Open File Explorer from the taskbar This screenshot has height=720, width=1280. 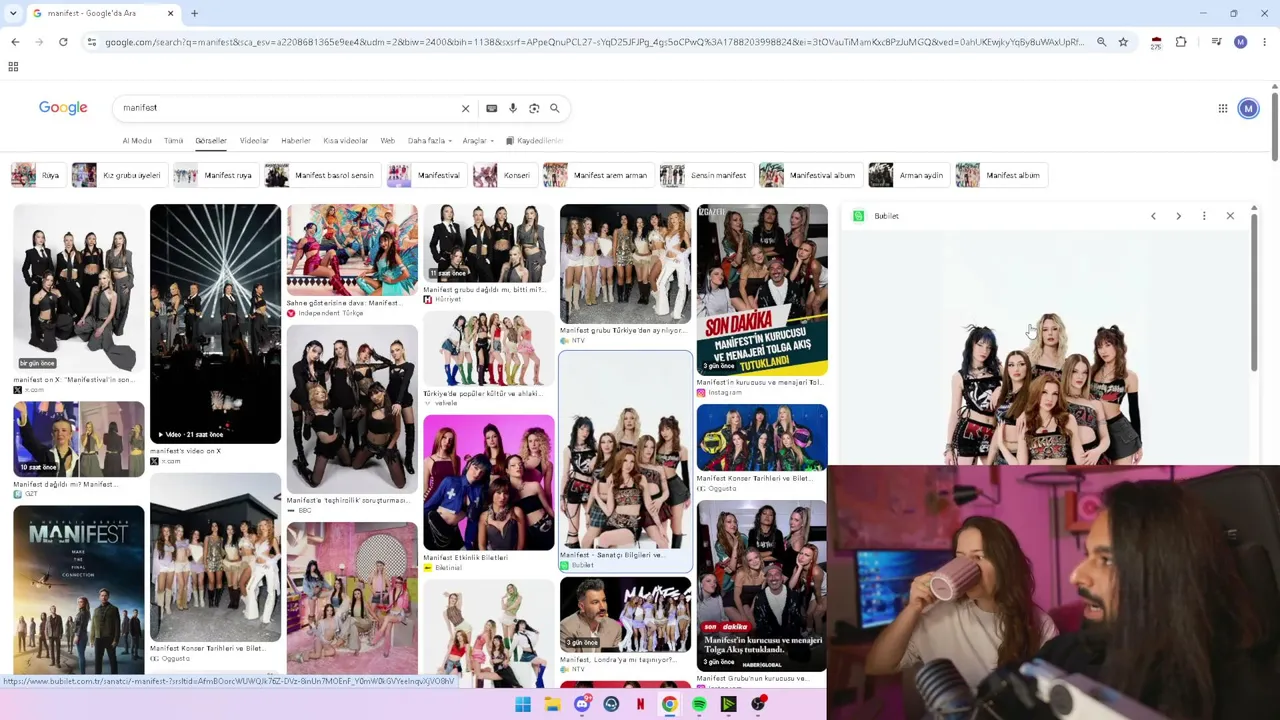552,704
